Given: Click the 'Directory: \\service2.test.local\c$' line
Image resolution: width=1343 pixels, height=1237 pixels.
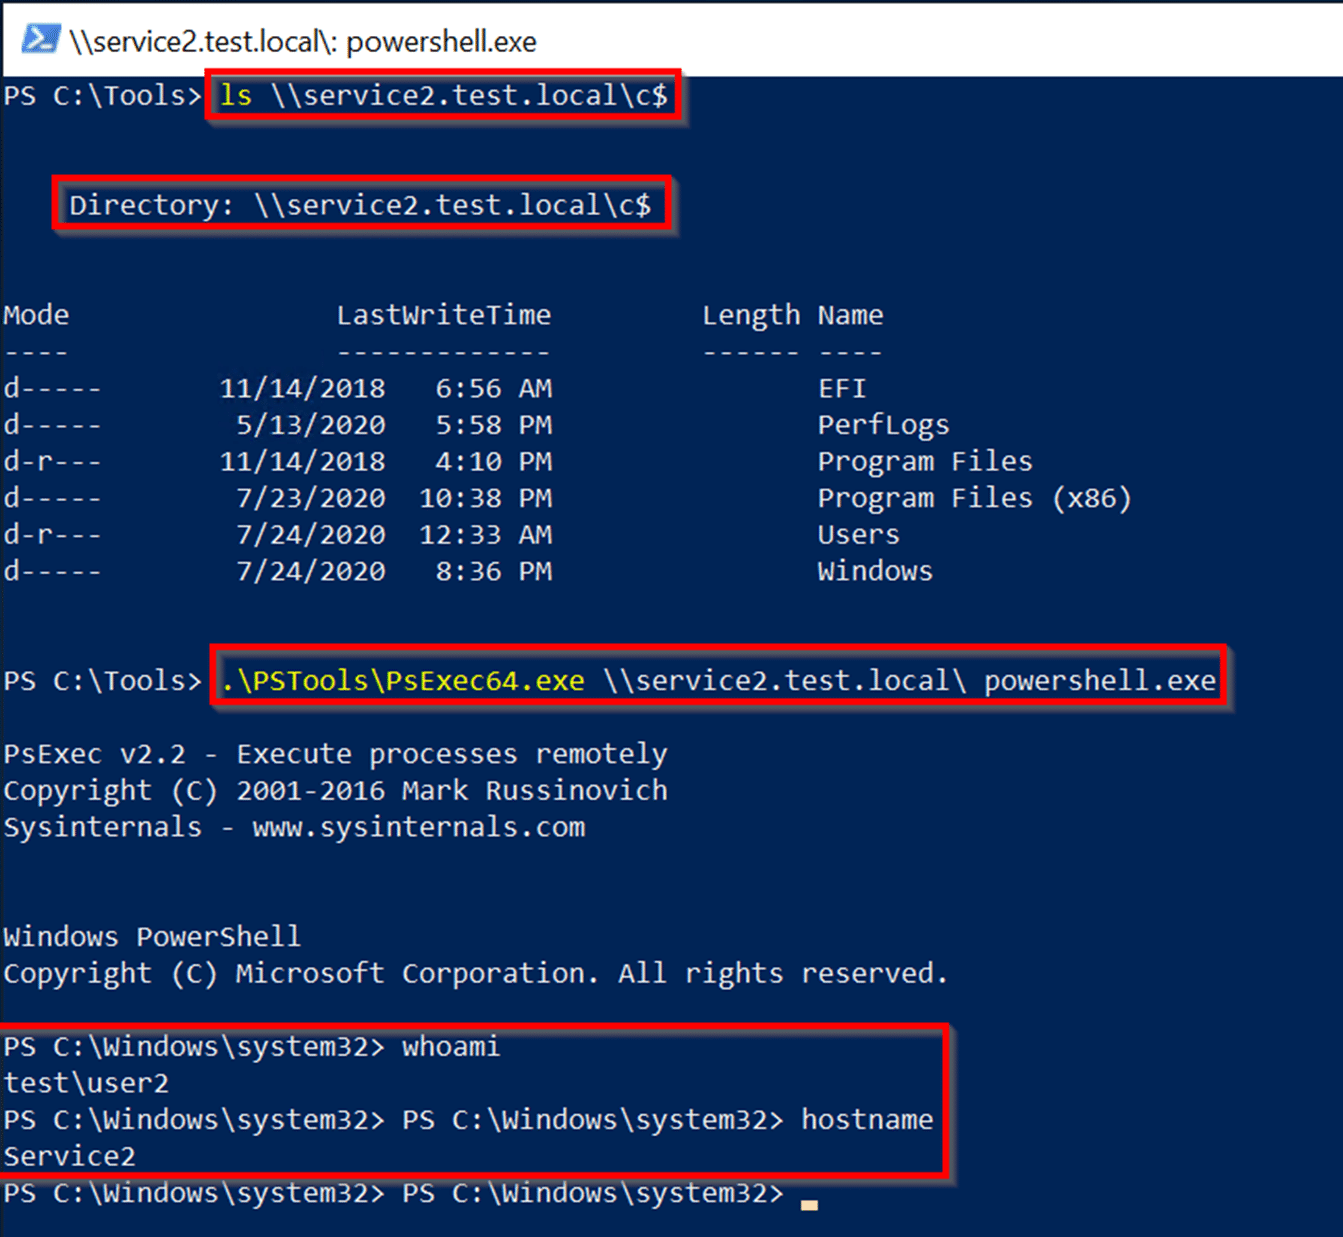Looking at the screenshot, I should click(360, 205).
